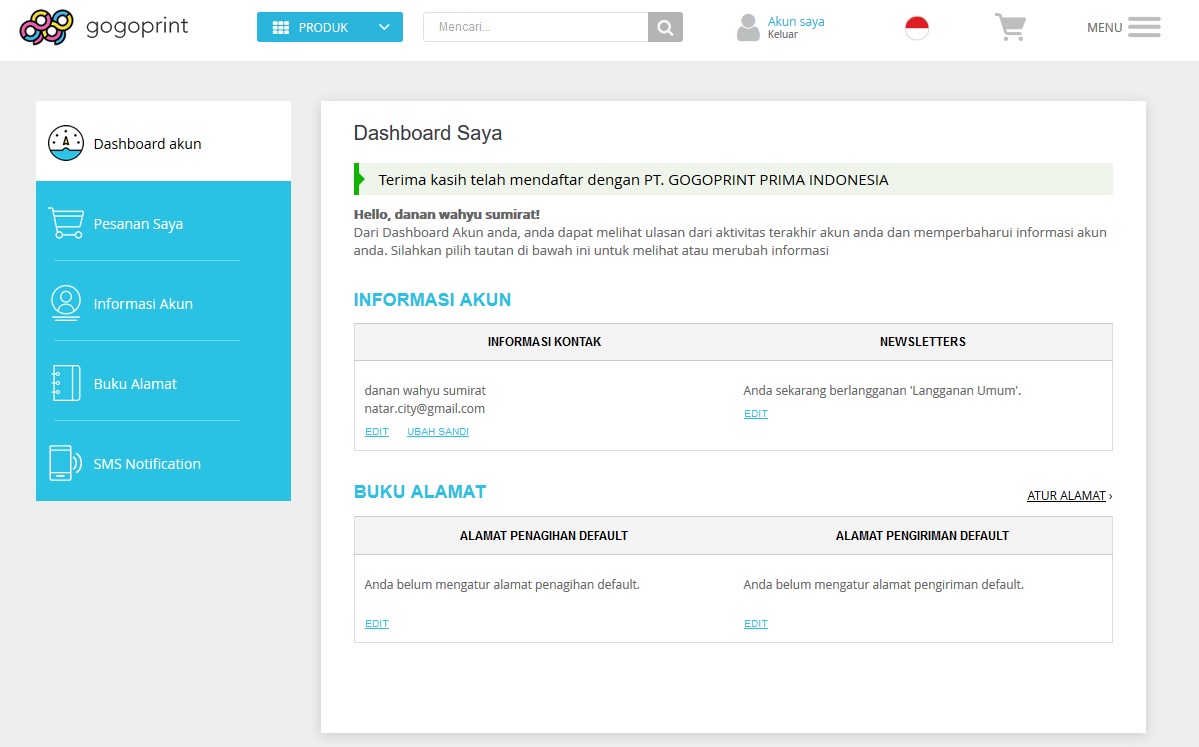This screenshot has height=747, width=1199.
Task: Open ATUR ALAMAT to manage addresses
Action: pos(1066,495)
